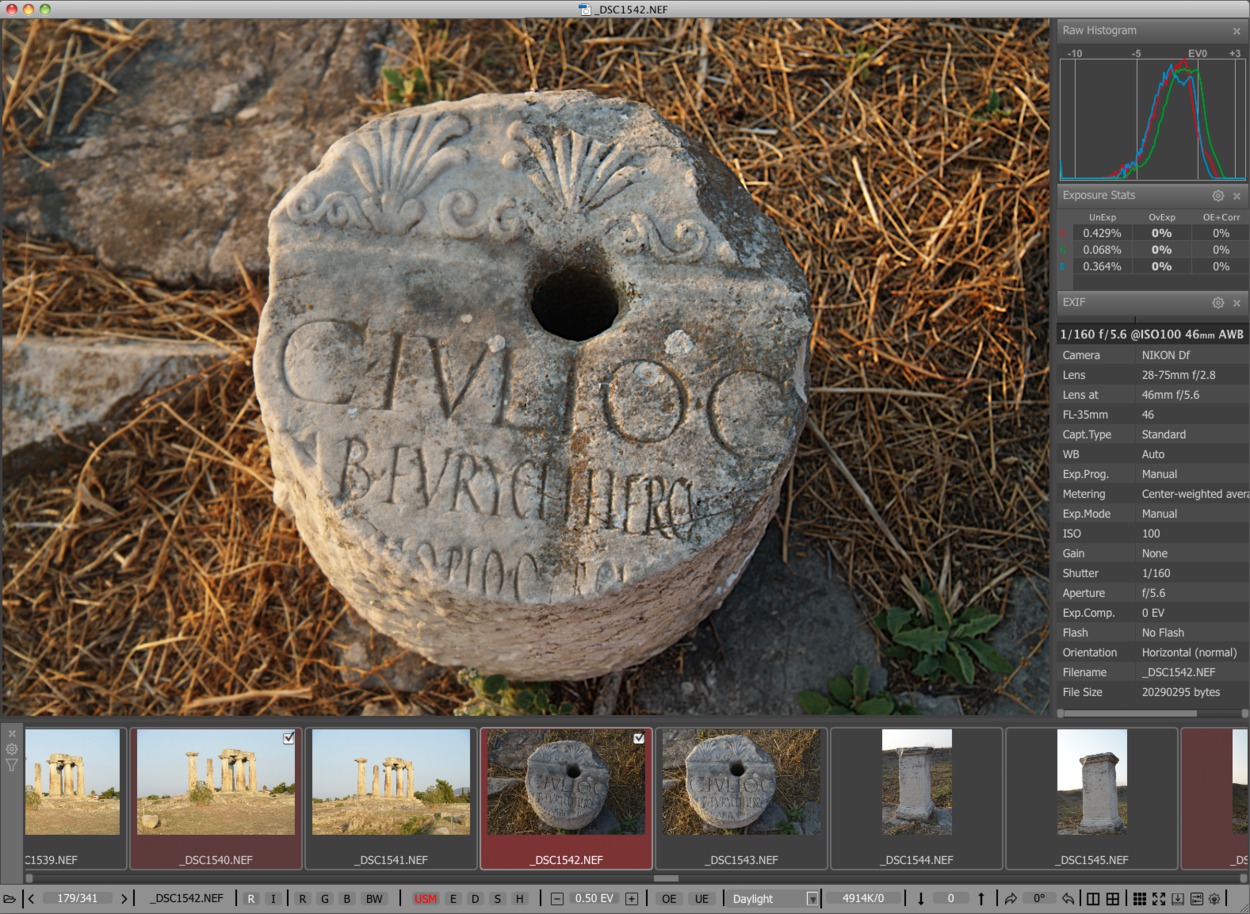
Task: Decrease exposure with the minus EV button
Action: tap(557, 899)
